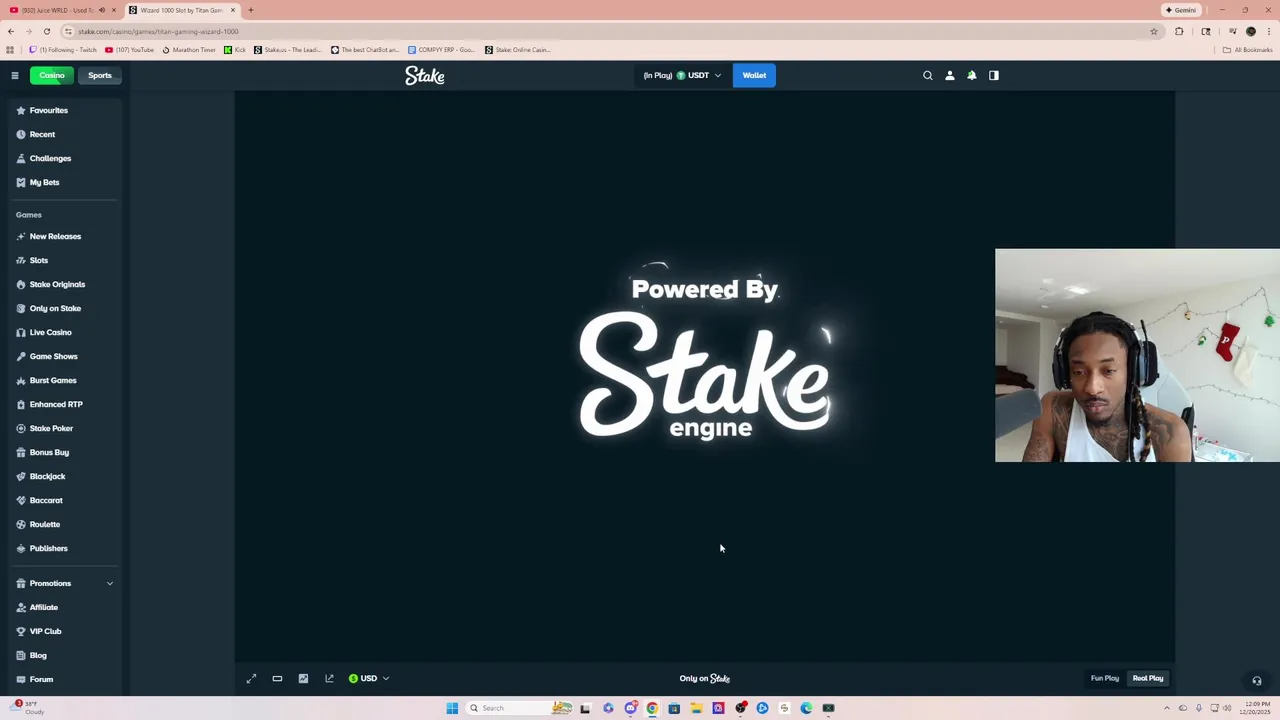Toggle the chat side panel icon
Screen dimensions: 1280x720
point(994,75)
